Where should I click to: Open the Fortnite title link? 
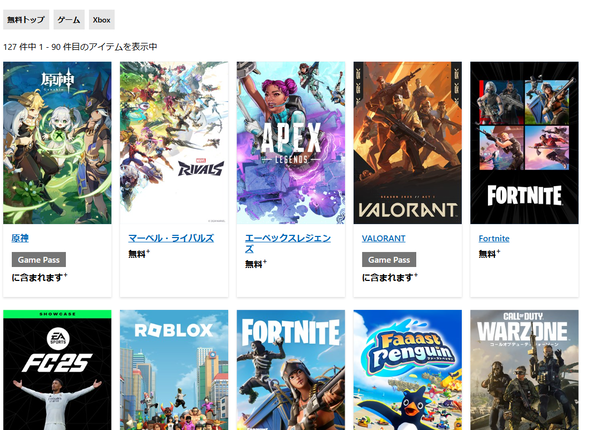(x=494, y=238)
